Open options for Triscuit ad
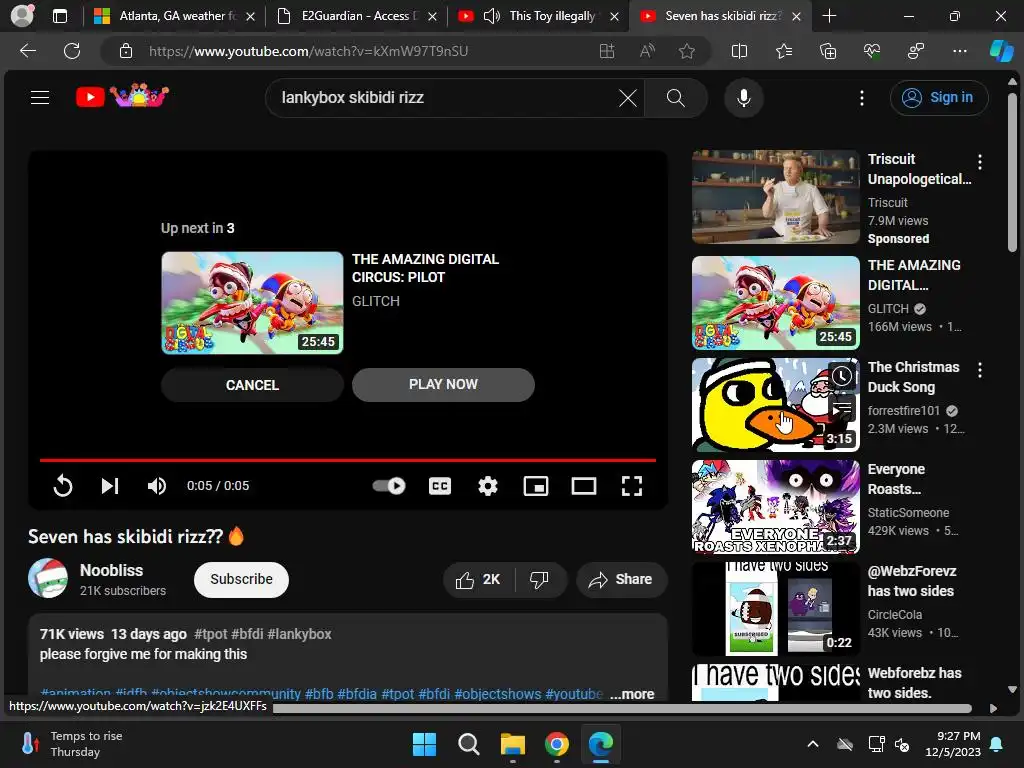The height and width of the screenshot is (768, 1024). 980,162
